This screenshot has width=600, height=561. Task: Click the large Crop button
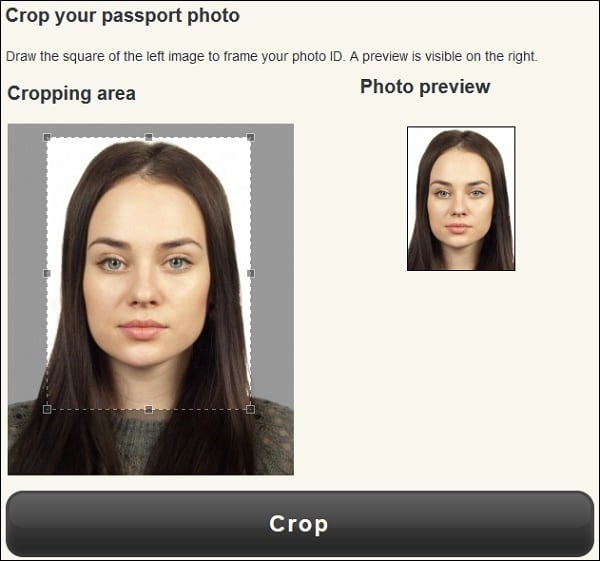tap(300, 524)
